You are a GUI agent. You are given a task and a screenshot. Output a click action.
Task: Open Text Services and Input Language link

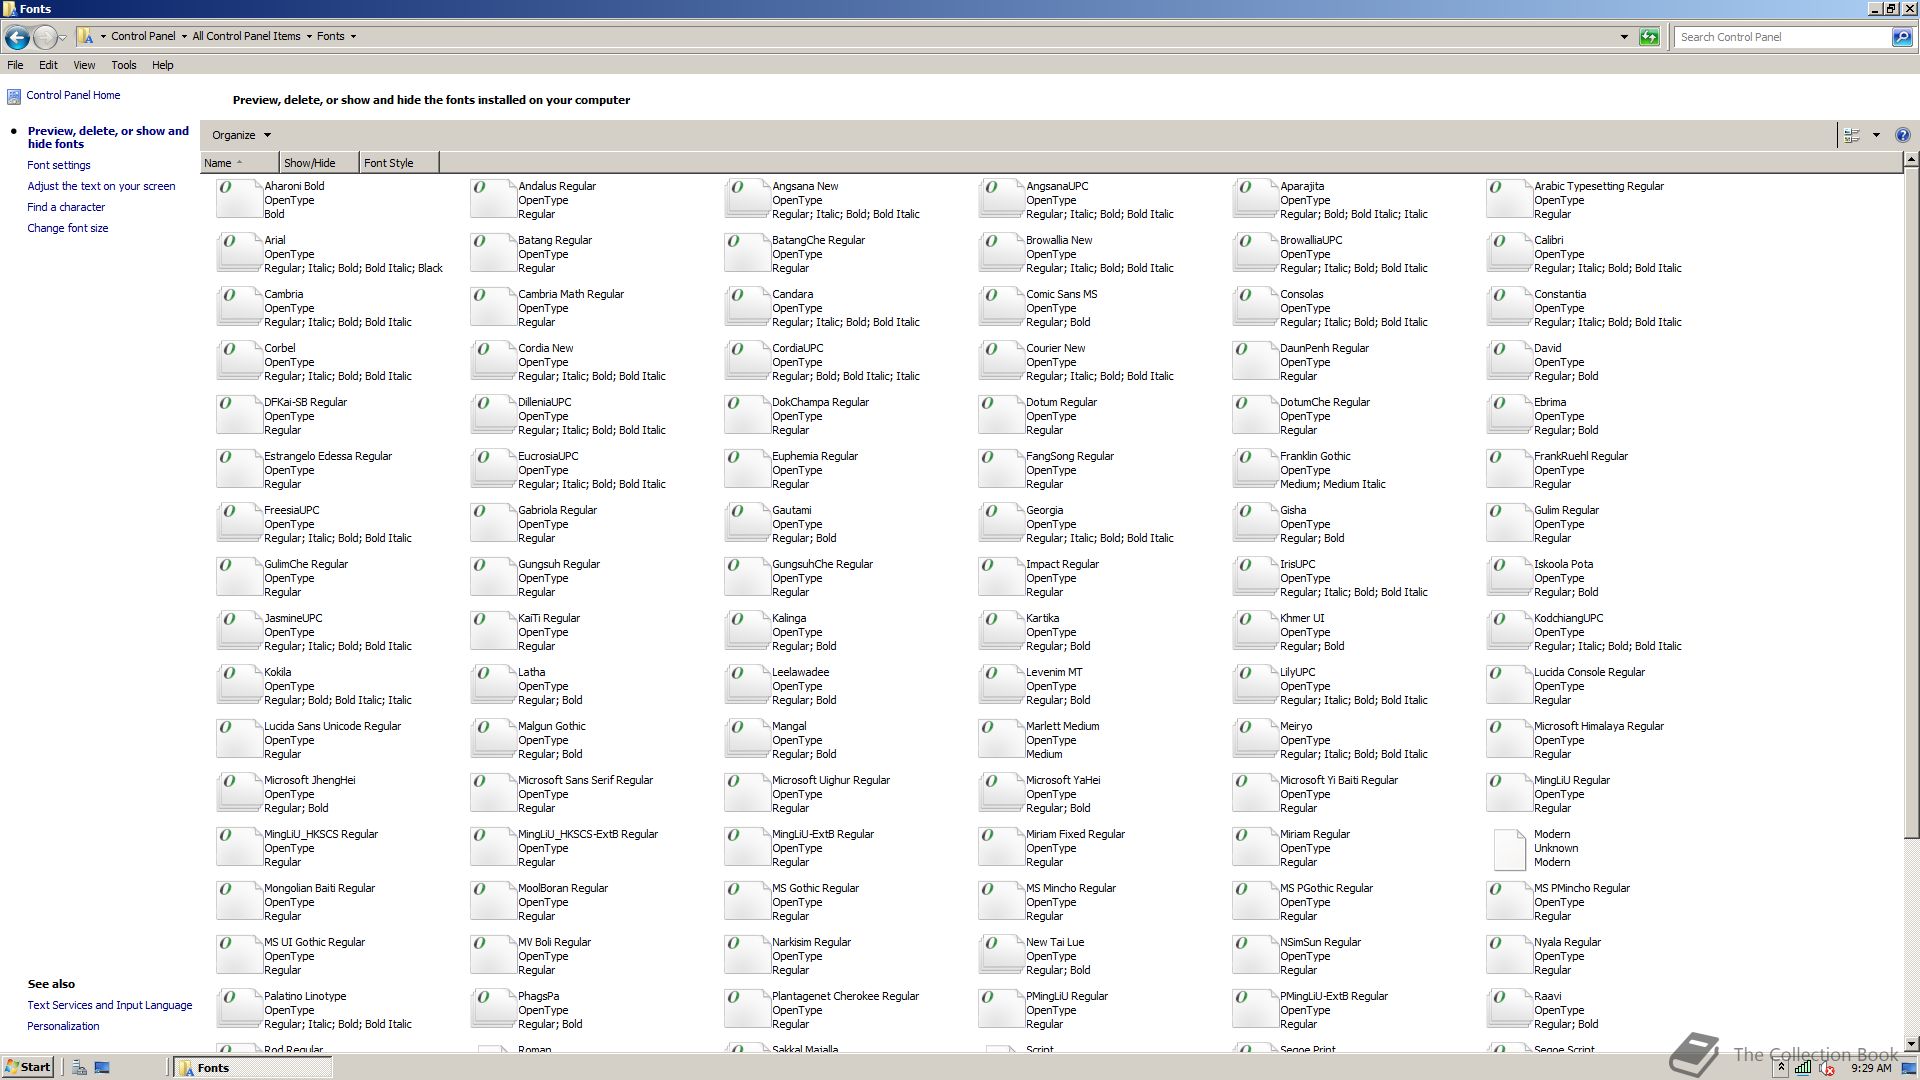click(x=110, y=1005)
